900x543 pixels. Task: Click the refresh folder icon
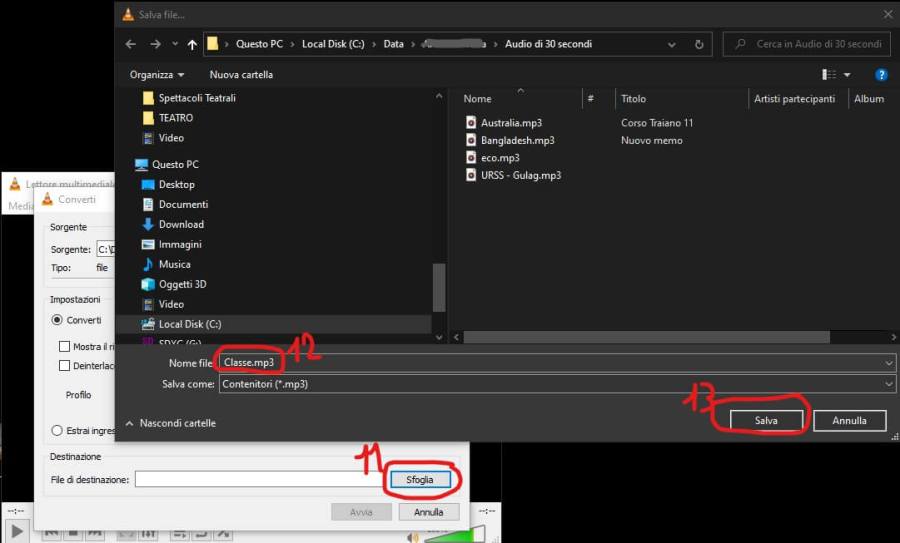pyautogui.click(x=700, y=44)
